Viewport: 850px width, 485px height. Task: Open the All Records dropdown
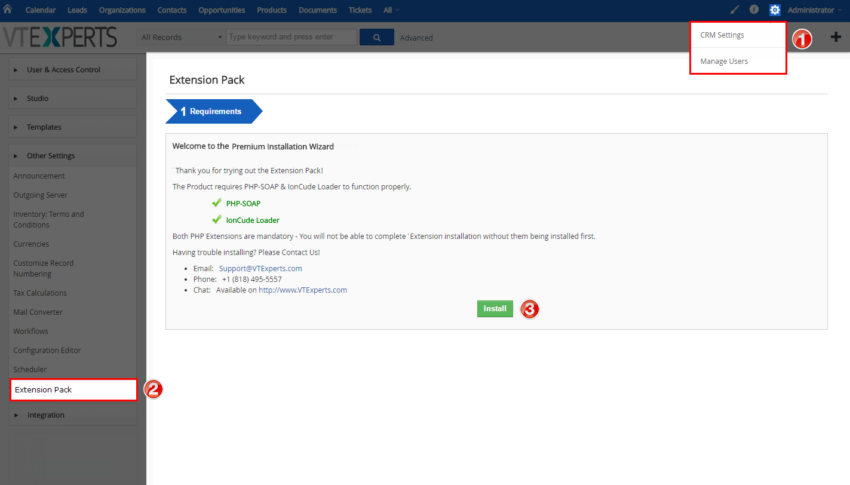pos(181,37)
